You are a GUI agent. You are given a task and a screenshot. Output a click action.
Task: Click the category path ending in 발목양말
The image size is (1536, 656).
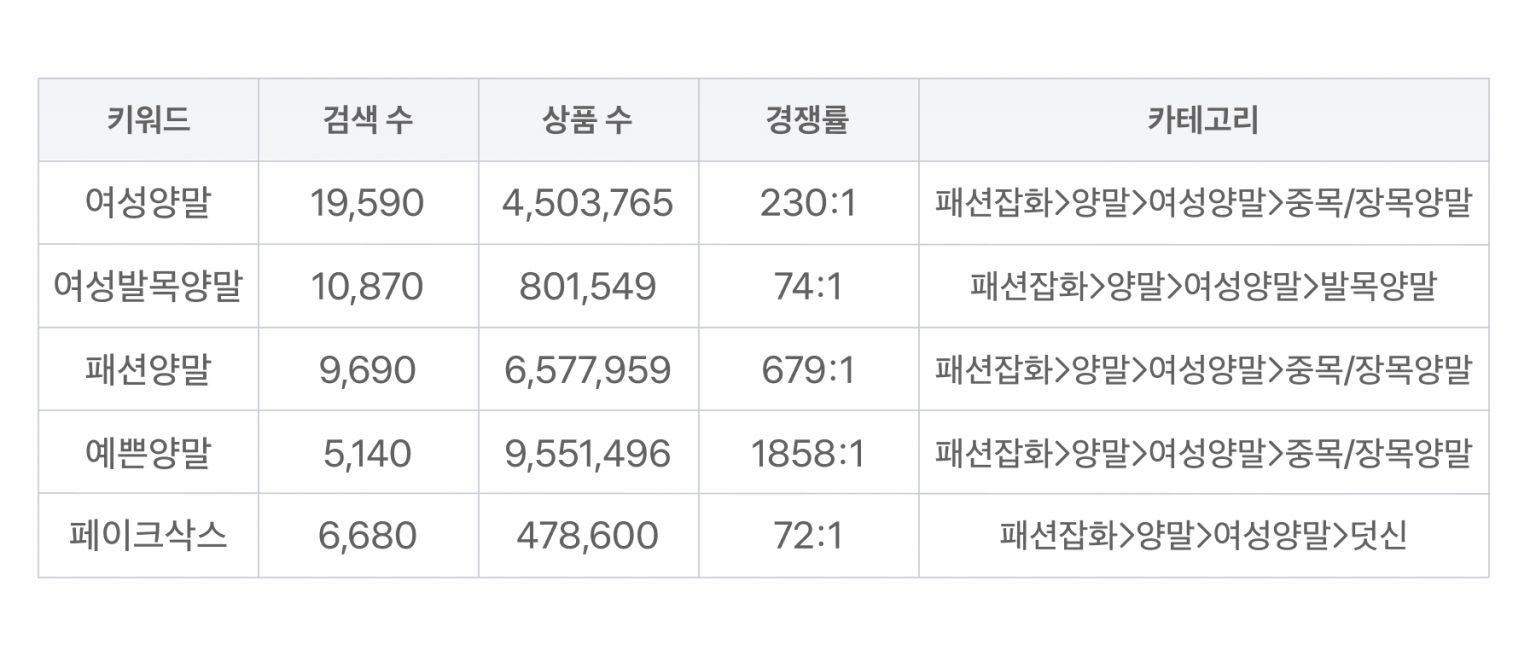tap(1203, 287)
